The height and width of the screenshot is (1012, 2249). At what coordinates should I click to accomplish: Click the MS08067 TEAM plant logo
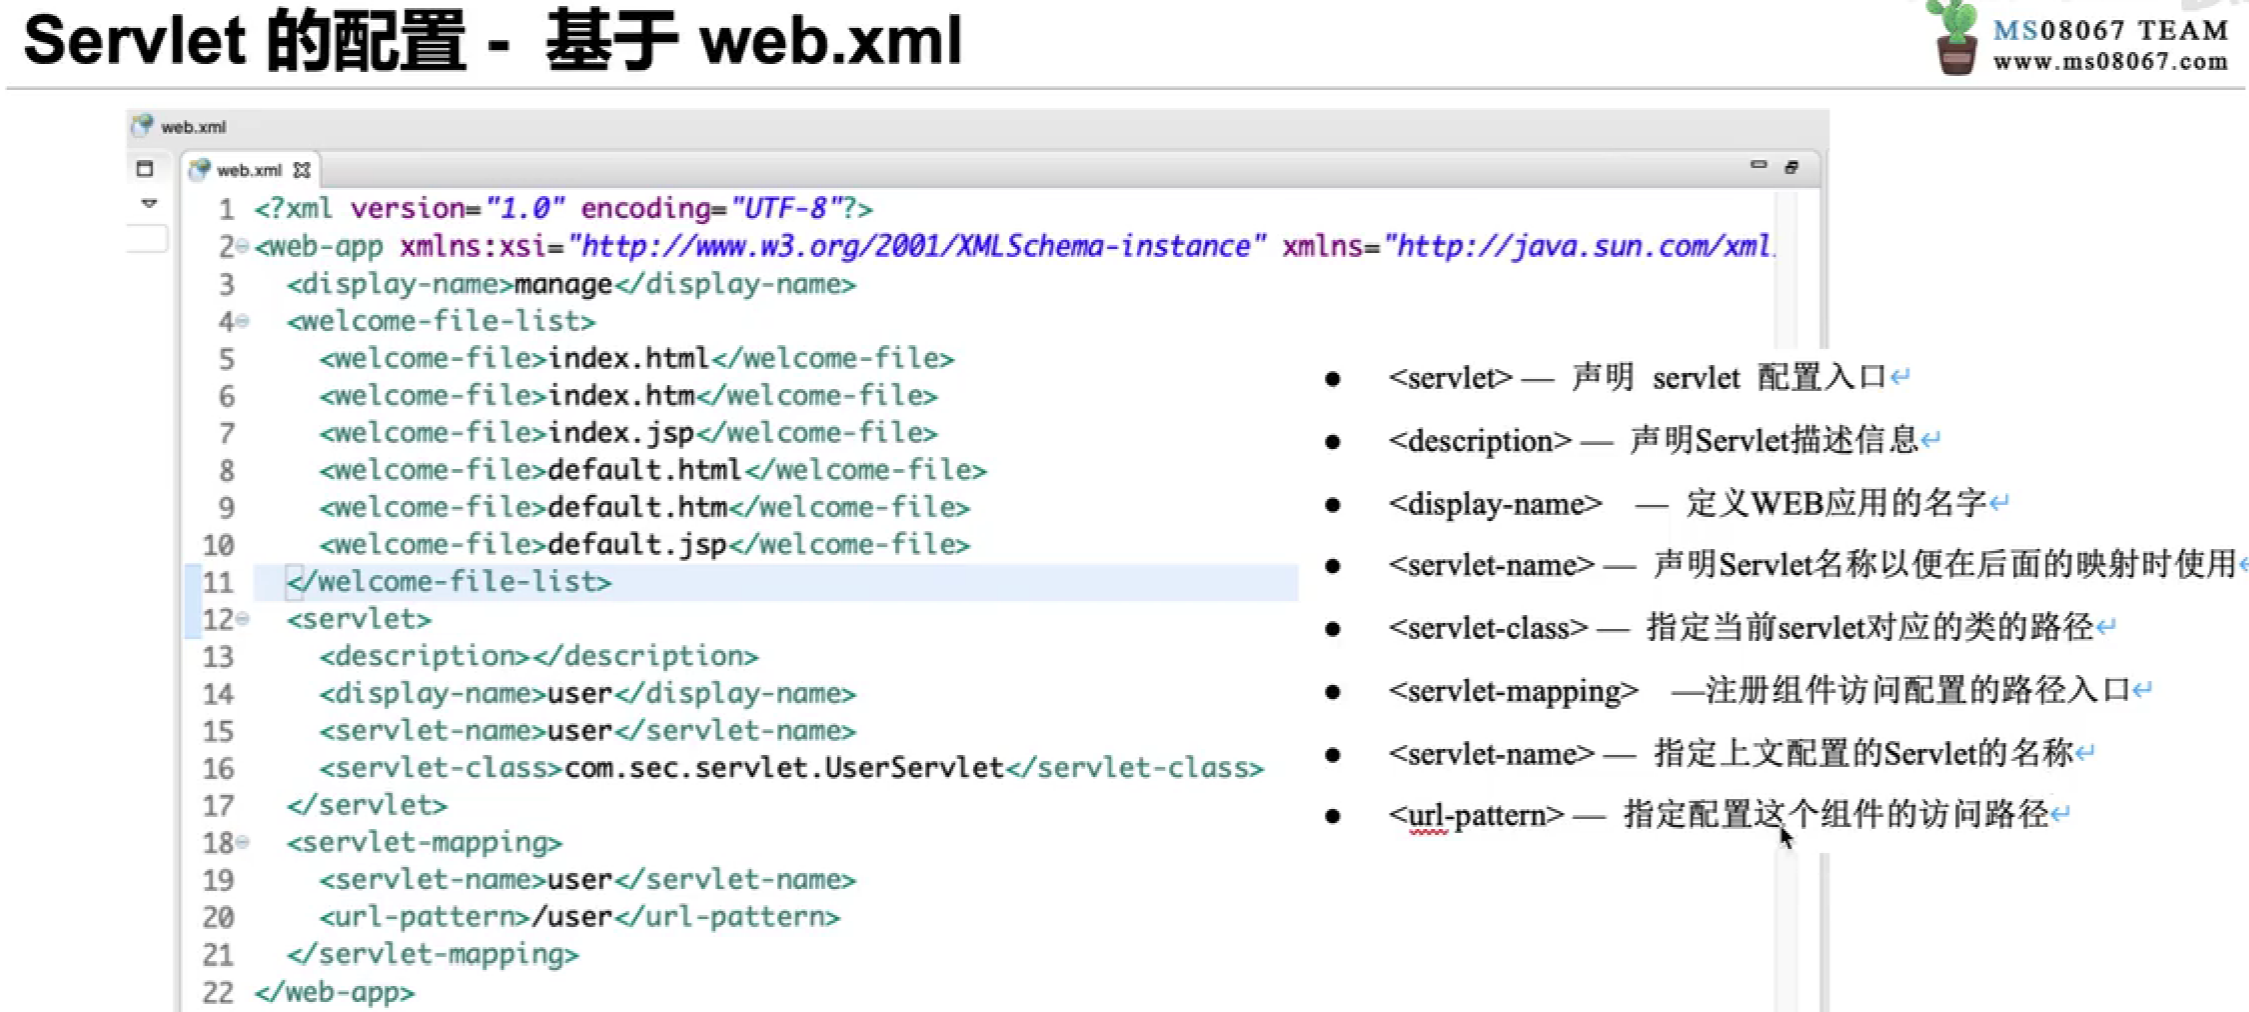[x=1955, y=38]
